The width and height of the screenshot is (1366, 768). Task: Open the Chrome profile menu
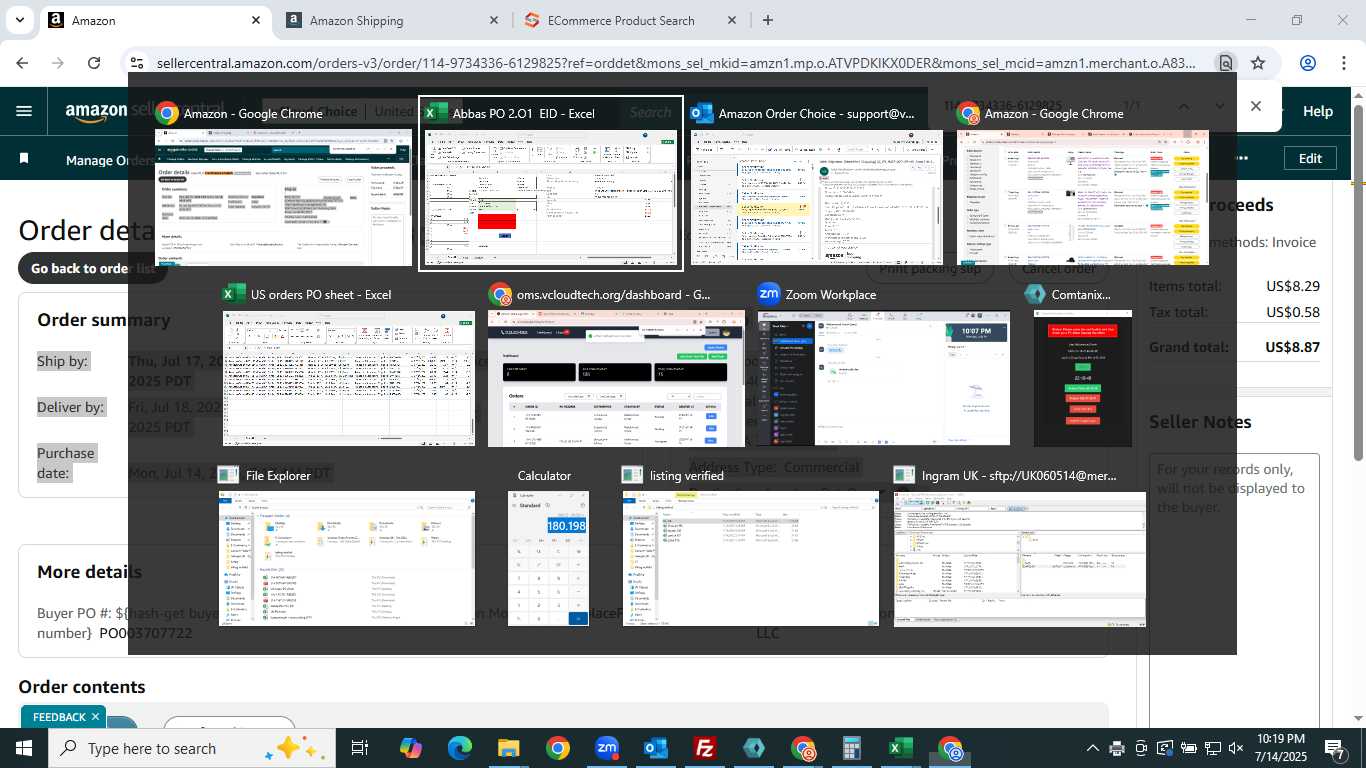(1308, 63)
